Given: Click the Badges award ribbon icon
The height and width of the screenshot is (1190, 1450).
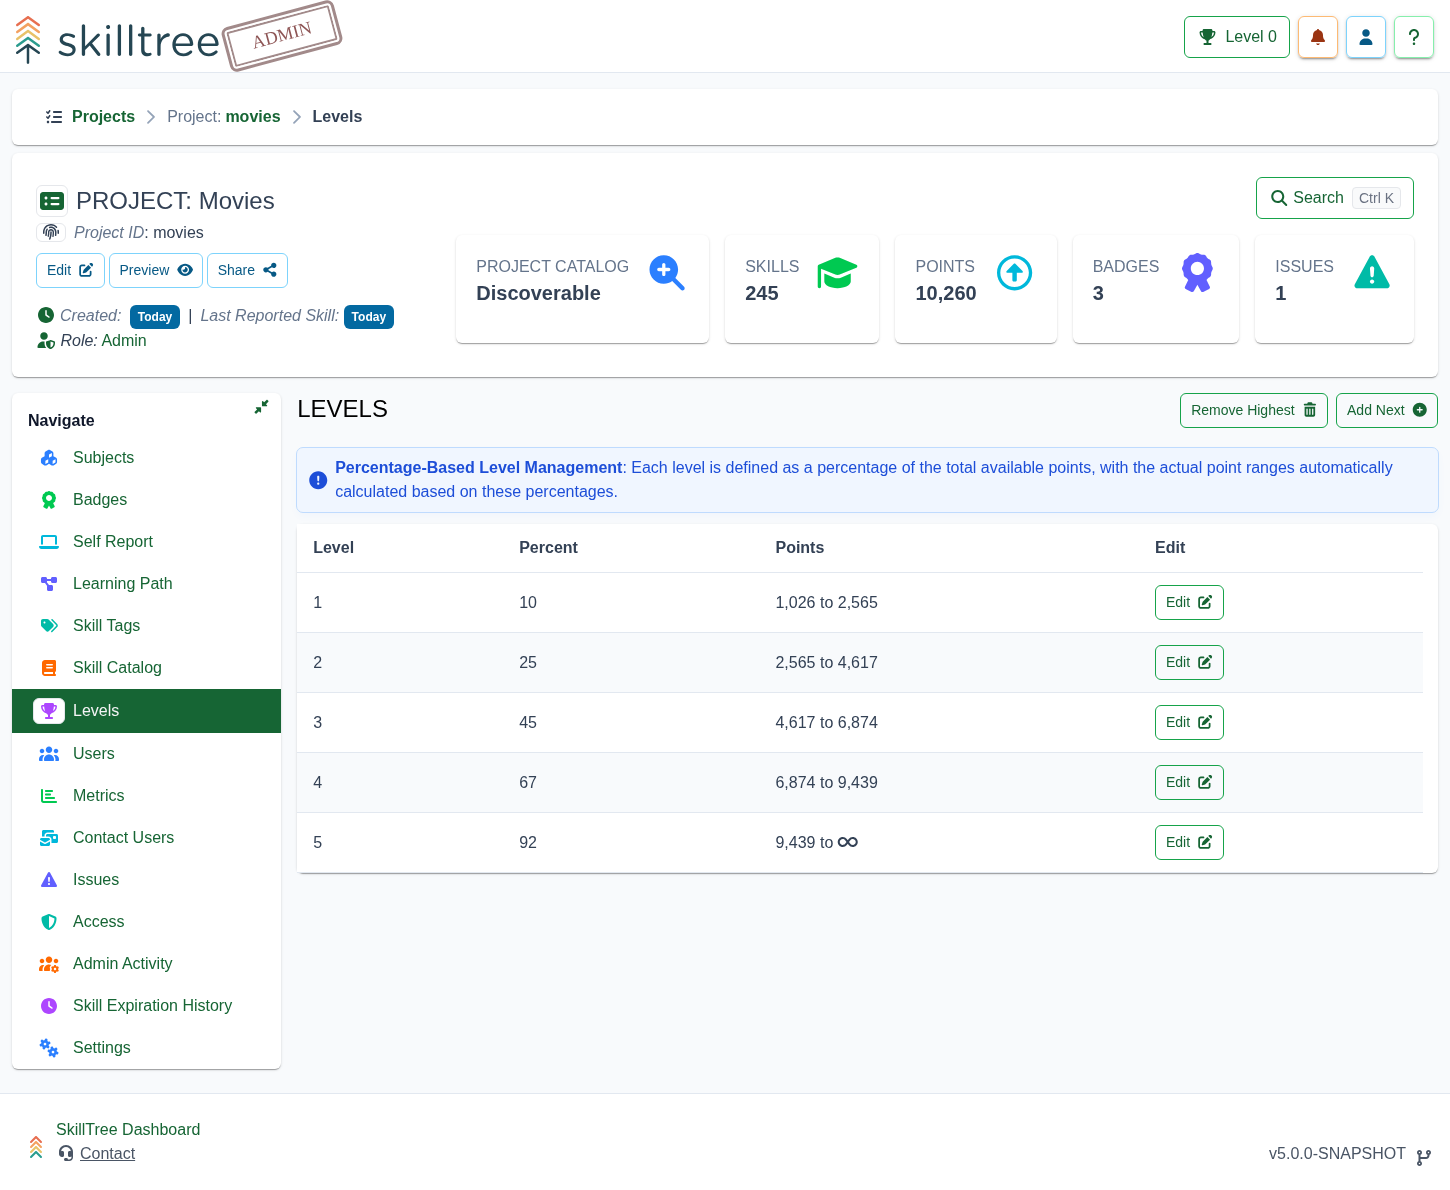Looking at the screenshot, I should (x=1197, y=272).
